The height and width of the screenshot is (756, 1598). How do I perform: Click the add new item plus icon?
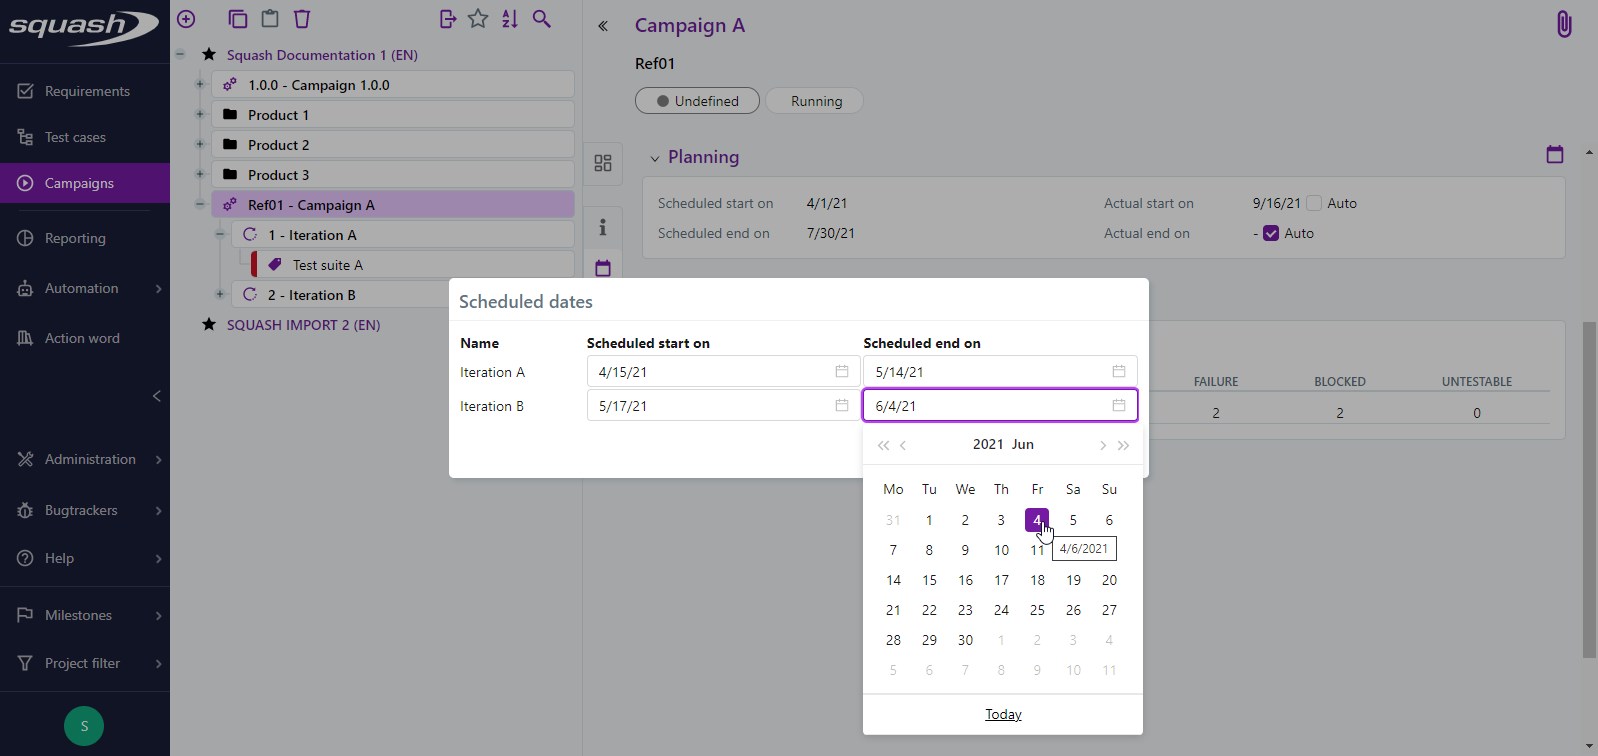coord(186,19)
